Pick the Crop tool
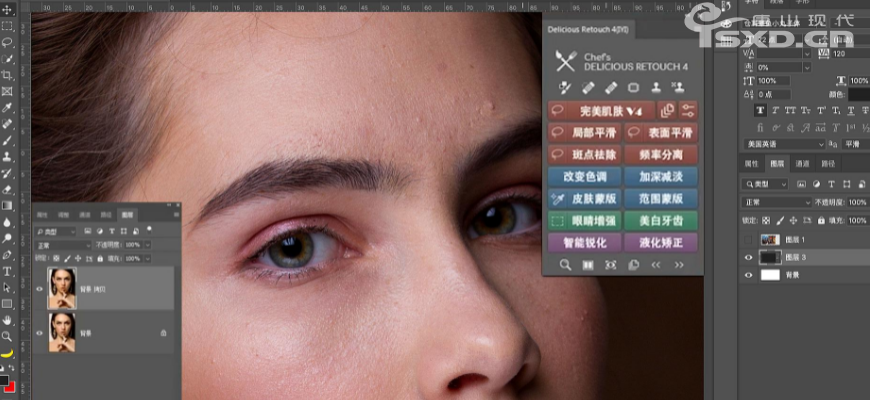 pyautogui.click(x=7, y=75)
